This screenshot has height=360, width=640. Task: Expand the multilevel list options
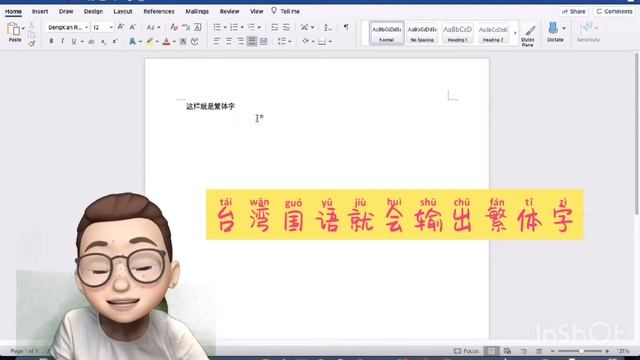tap(259, 27)
